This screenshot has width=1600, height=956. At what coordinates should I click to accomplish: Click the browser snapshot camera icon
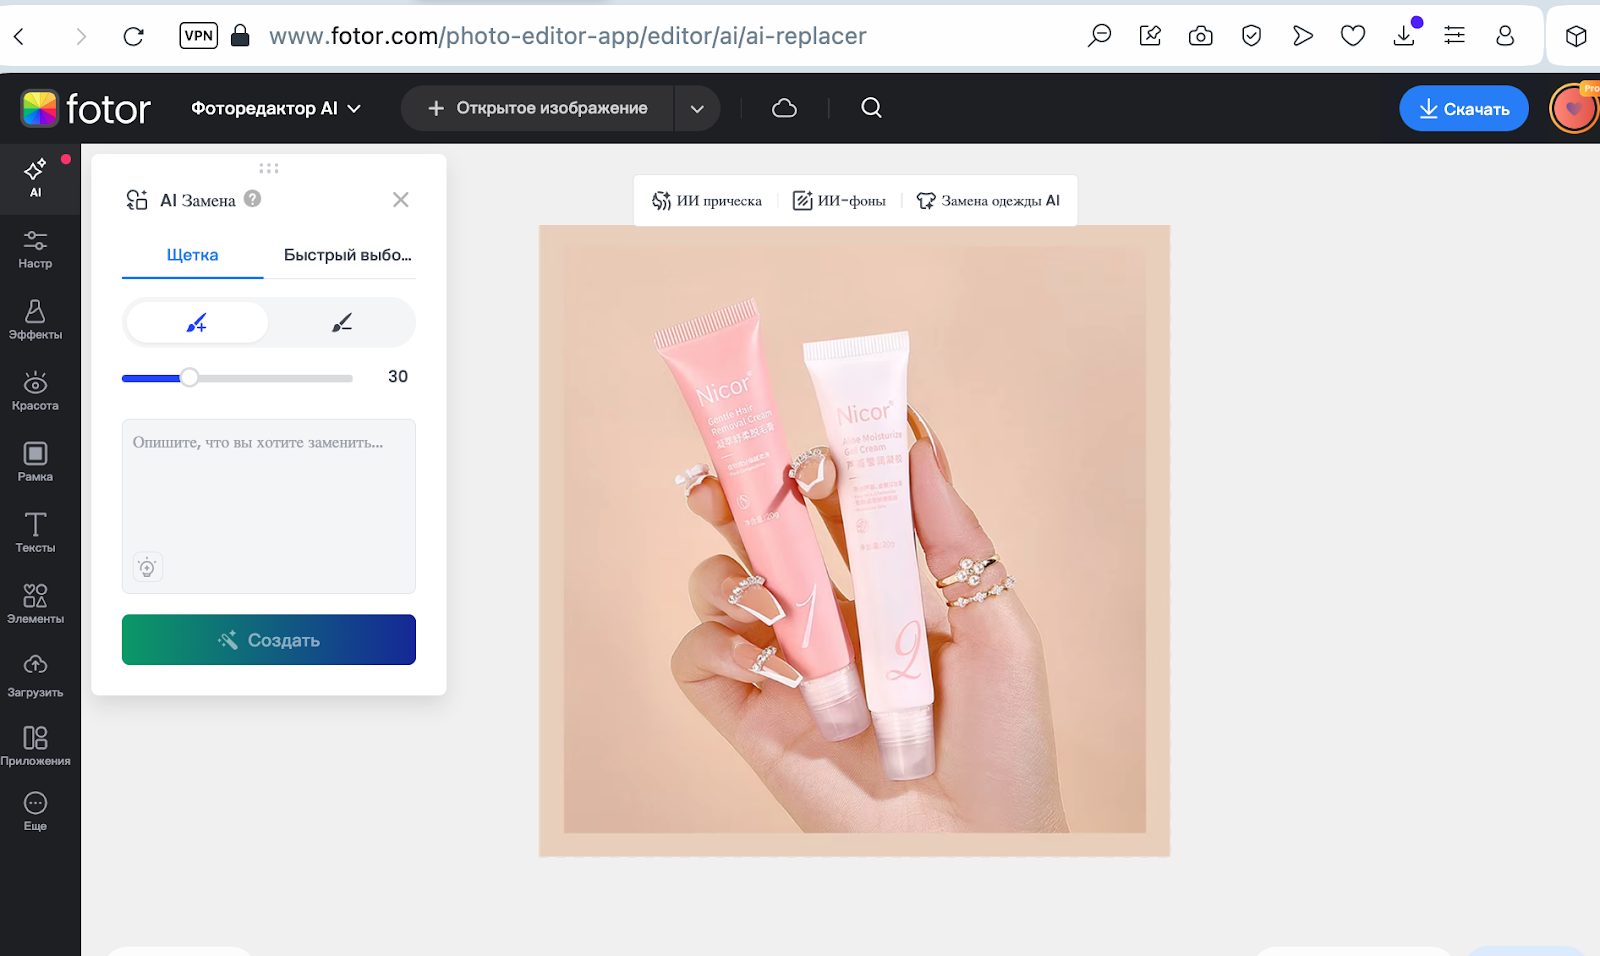(1200, 36)
